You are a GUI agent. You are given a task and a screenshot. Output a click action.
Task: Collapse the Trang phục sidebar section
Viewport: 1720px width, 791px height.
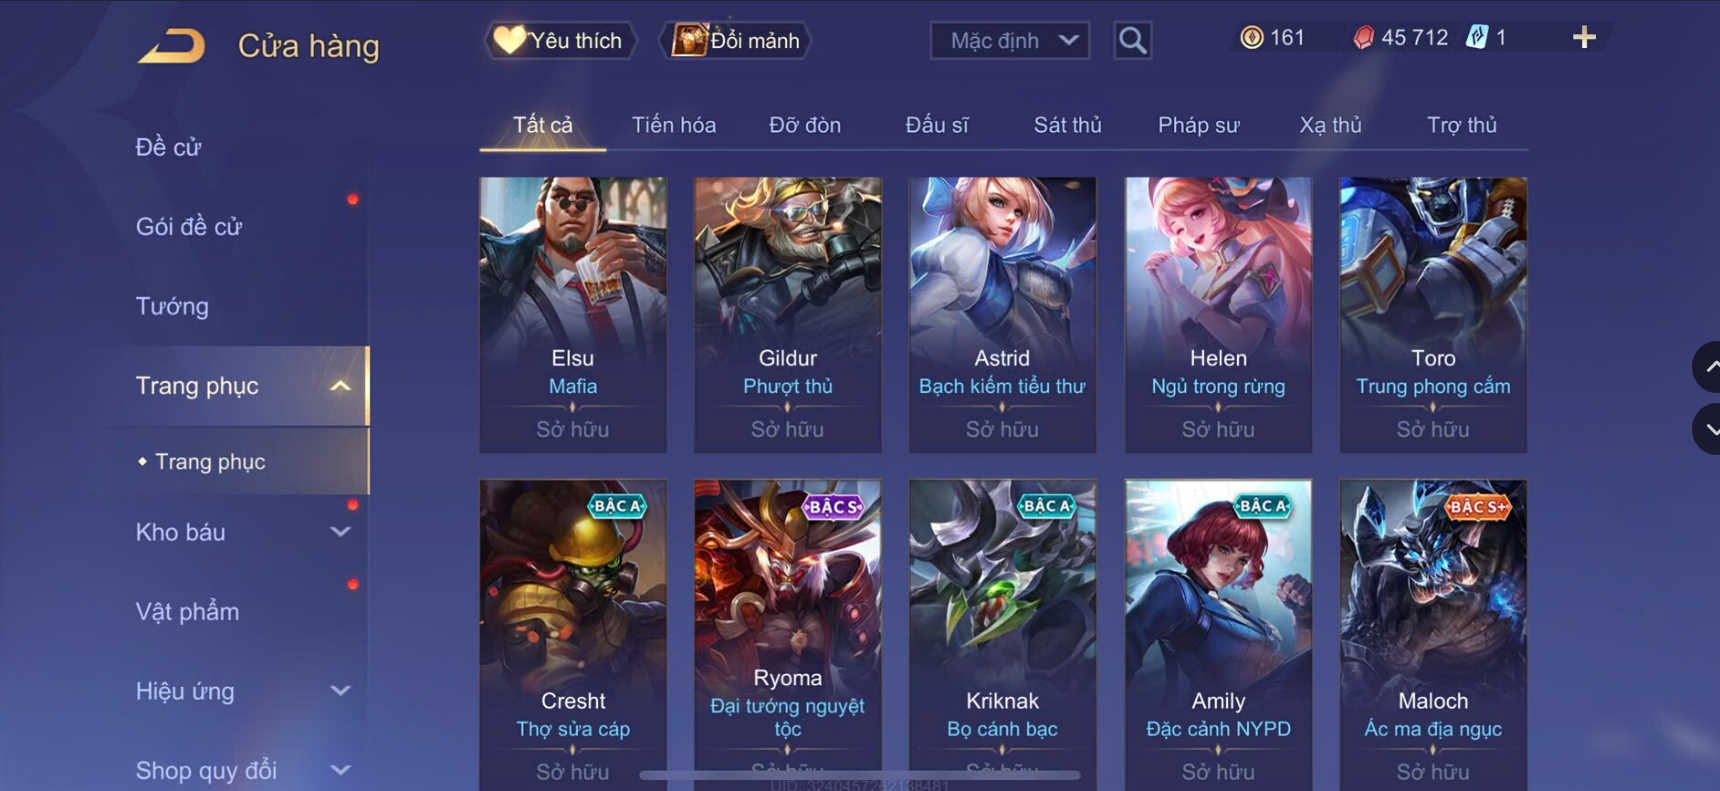coord(341,386)
